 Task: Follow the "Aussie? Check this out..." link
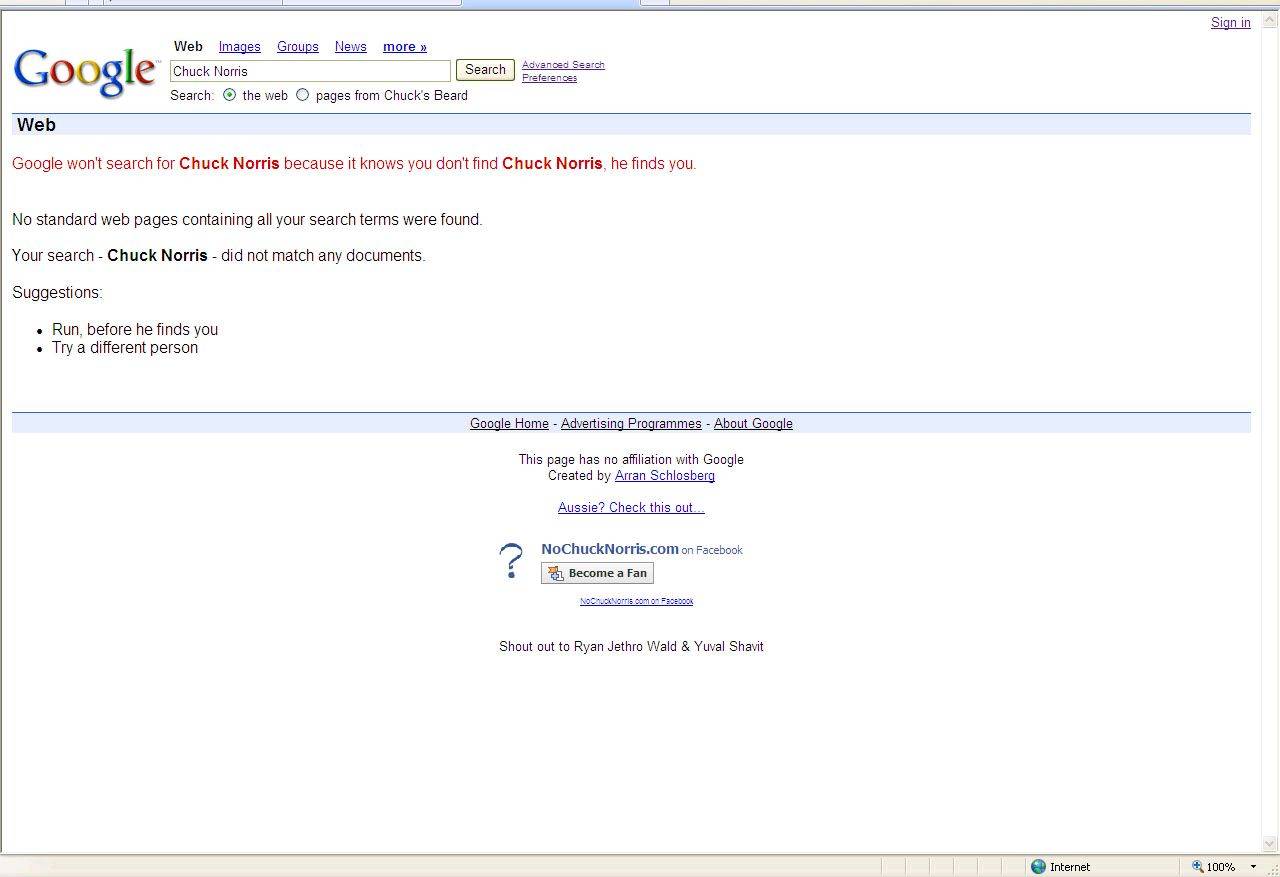tap(631, 508)
